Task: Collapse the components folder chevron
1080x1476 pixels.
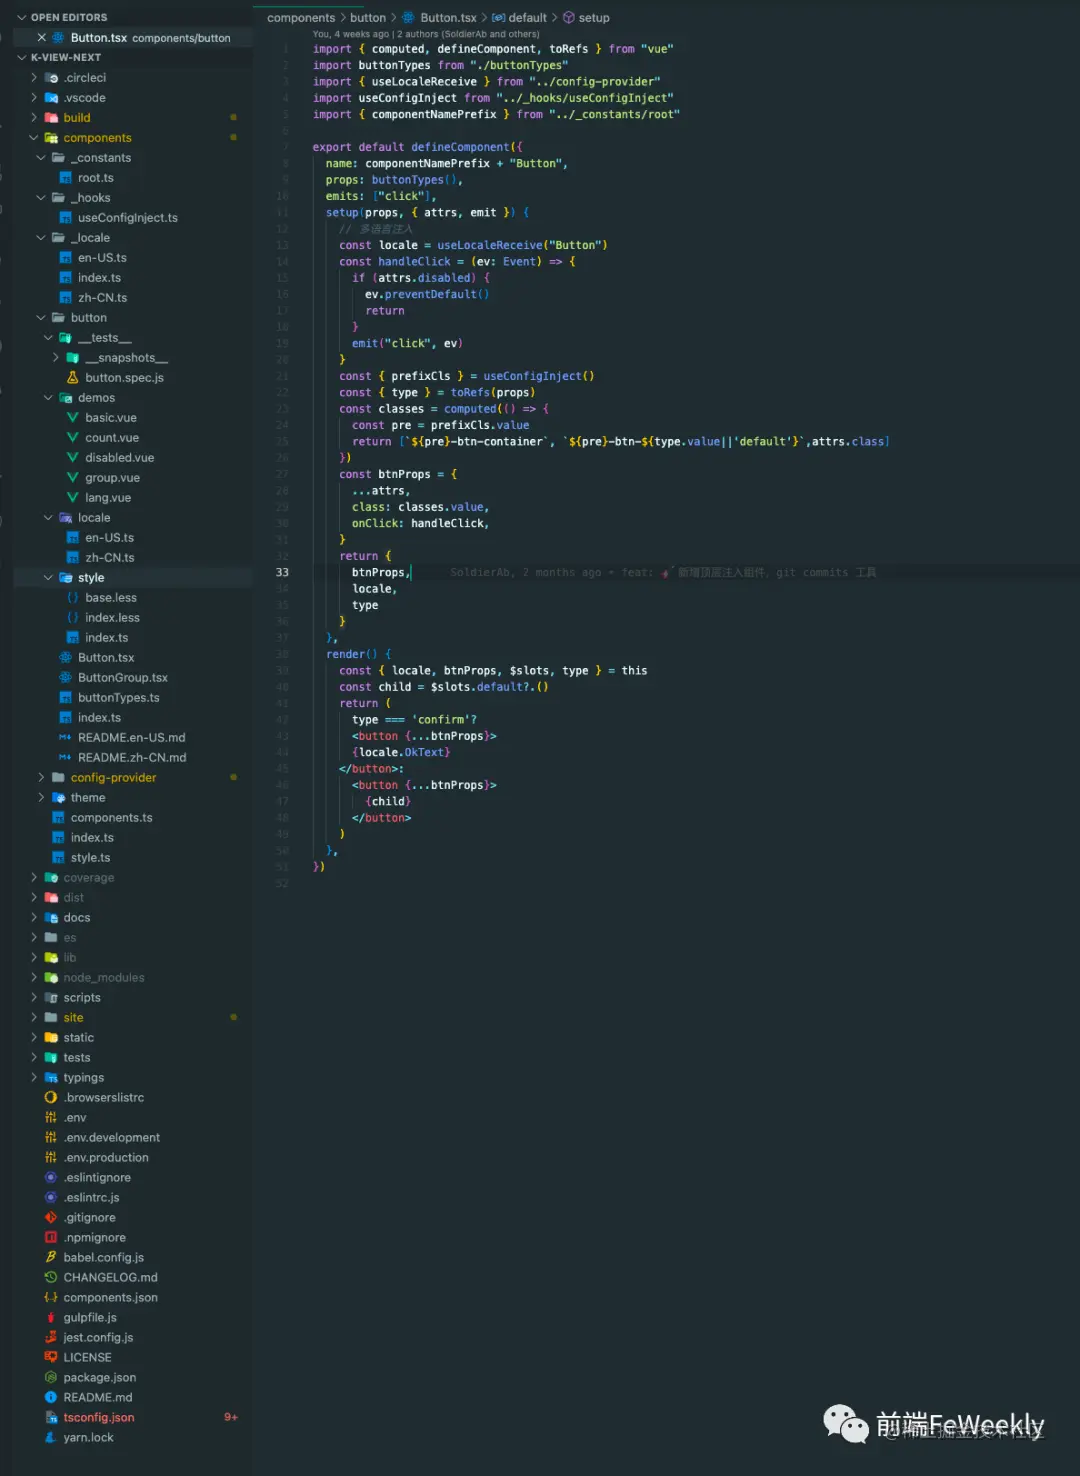Action: click(x=34, y=137)
